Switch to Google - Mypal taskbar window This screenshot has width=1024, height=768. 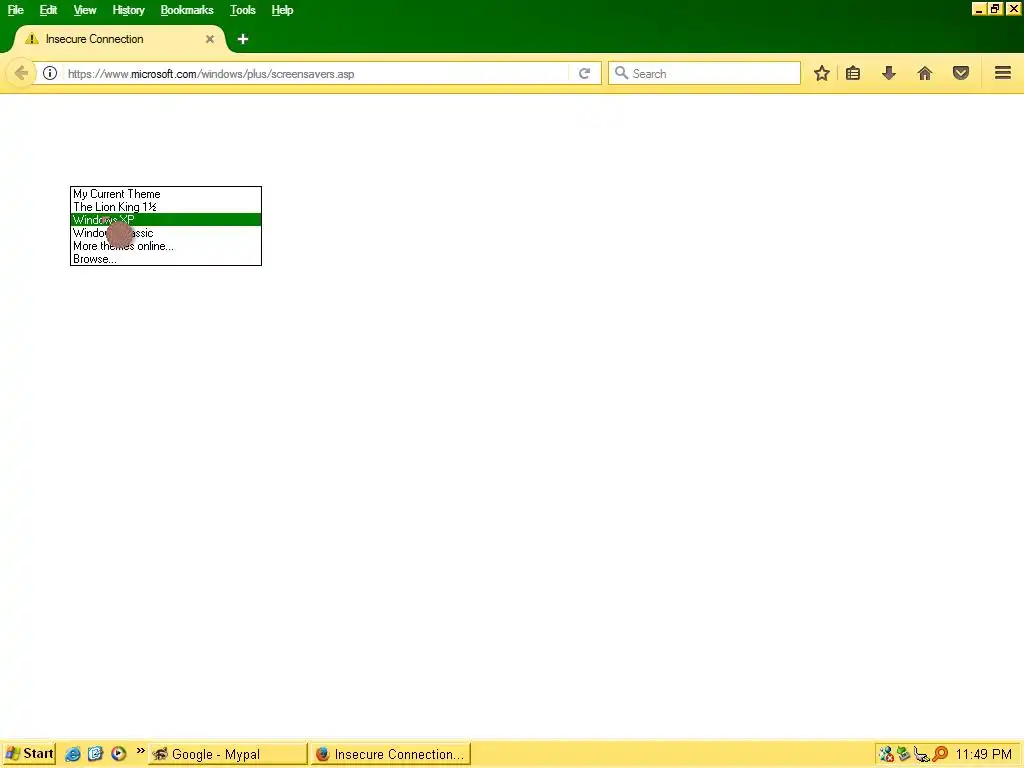click(228, 754)
